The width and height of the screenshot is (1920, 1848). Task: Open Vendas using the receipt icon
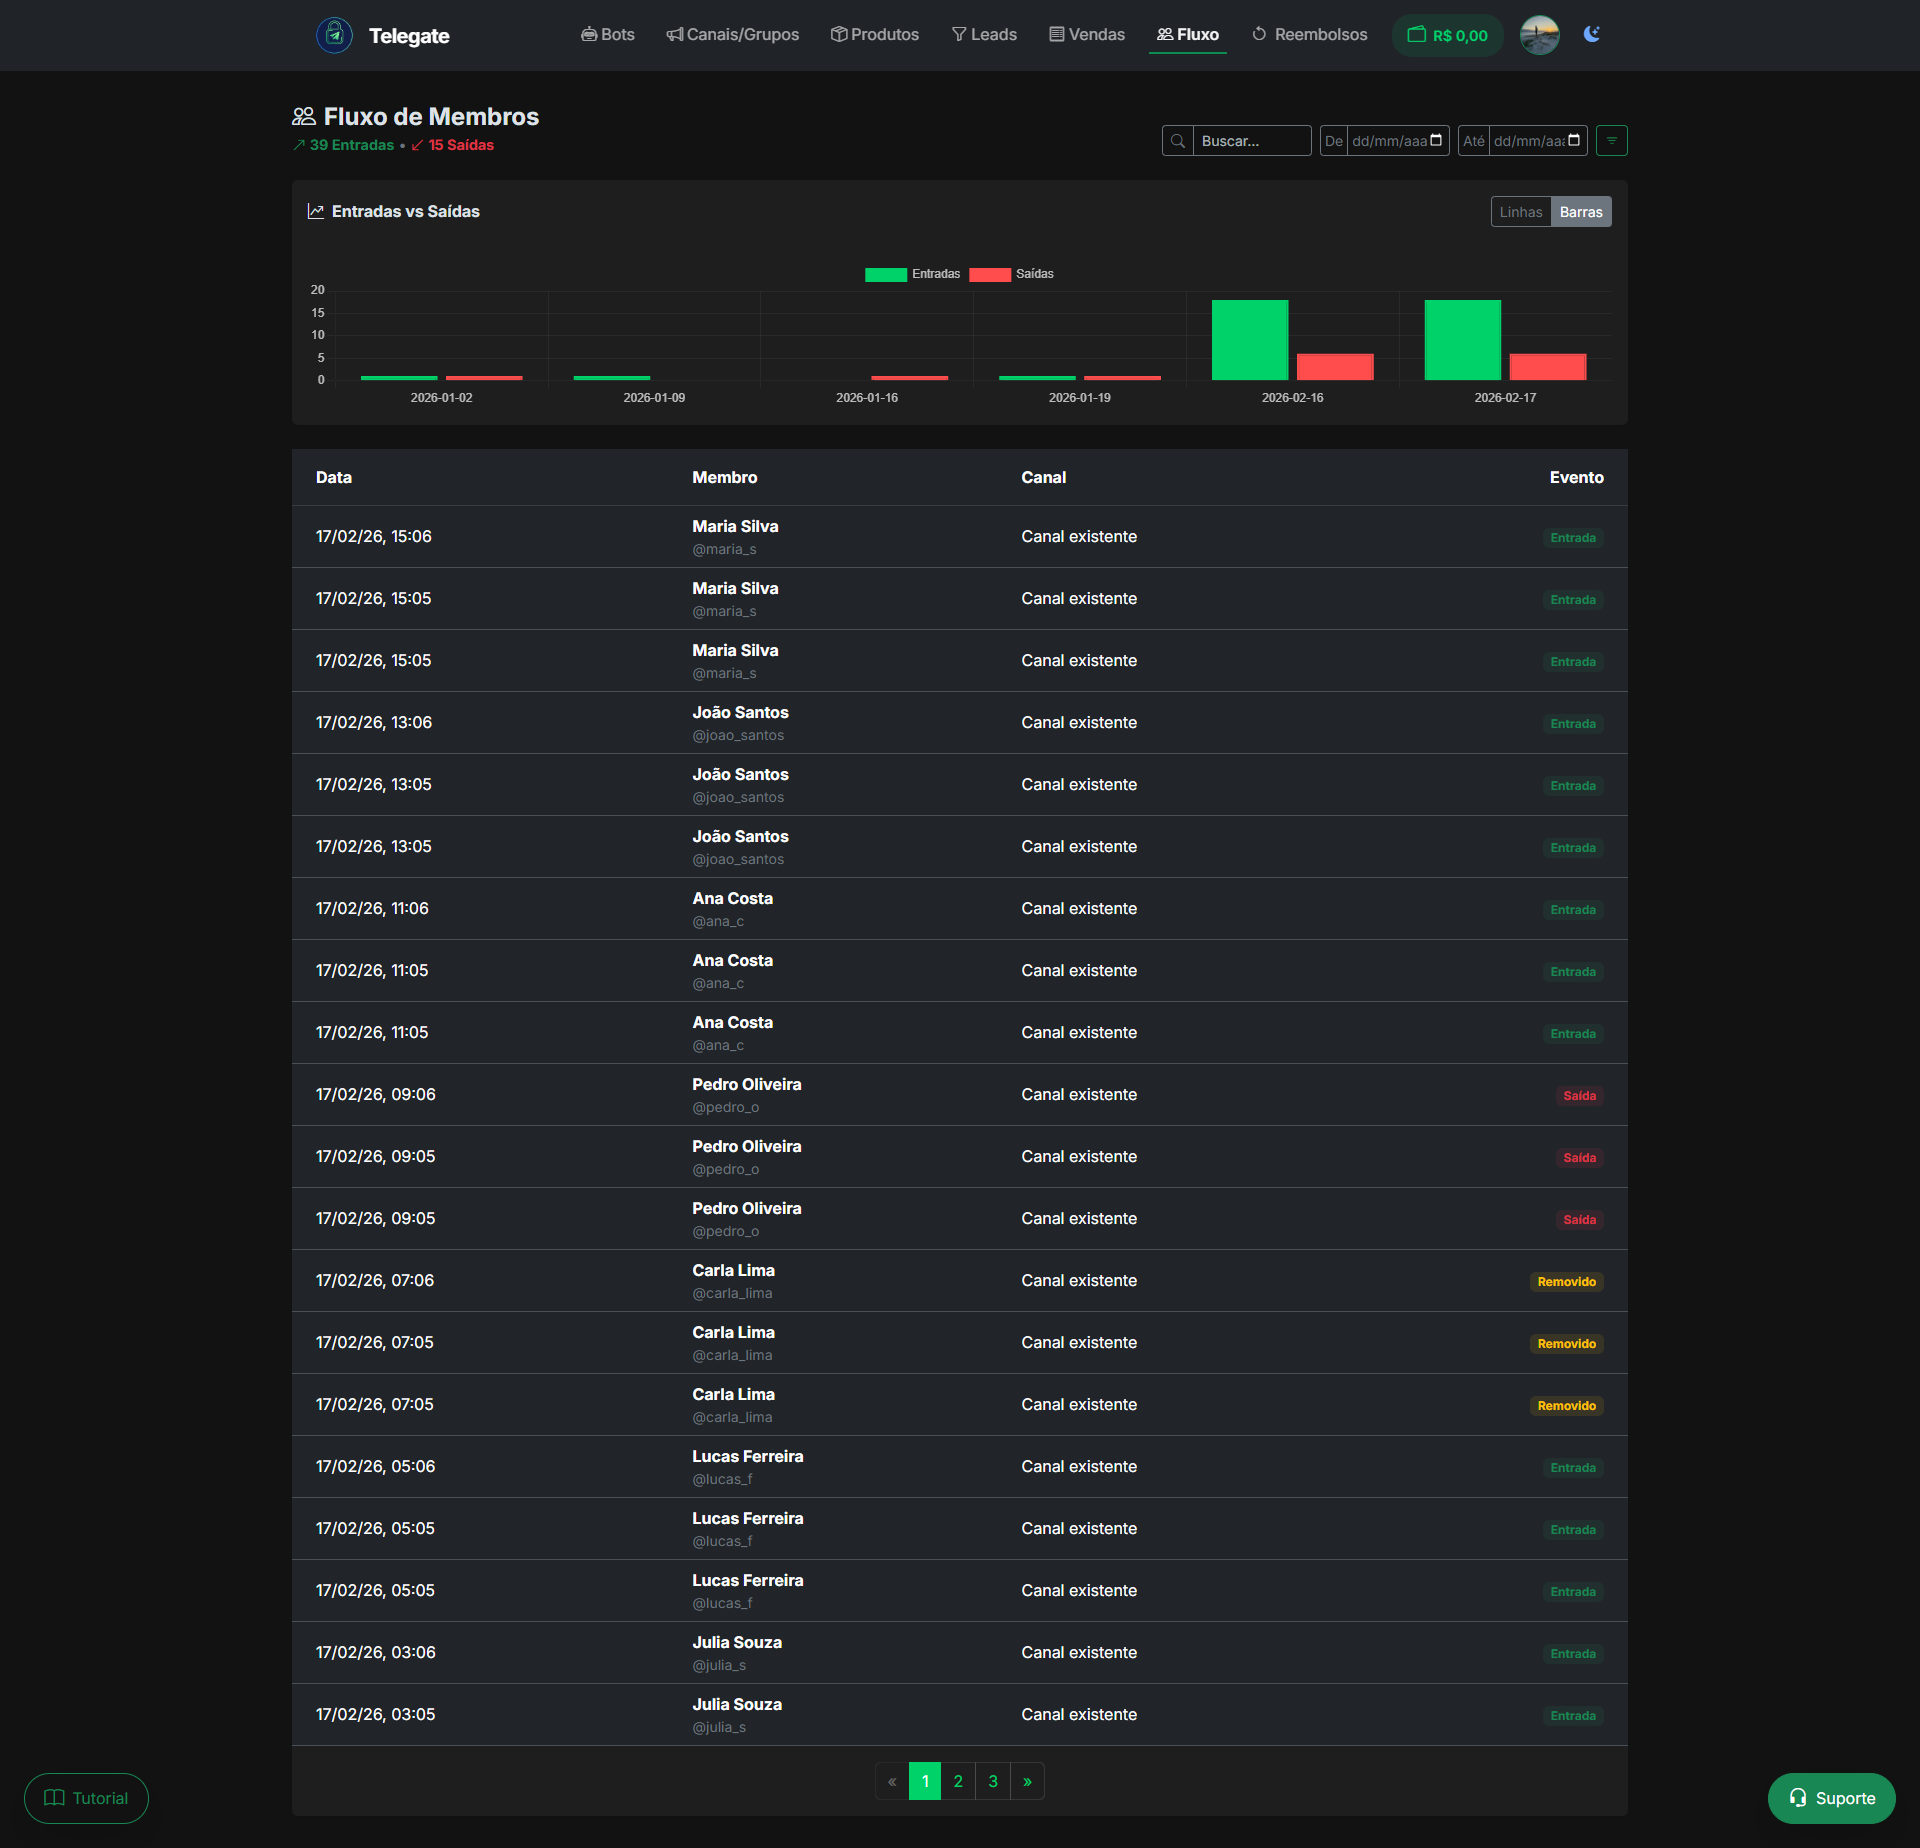click(x=1055, y=34)
